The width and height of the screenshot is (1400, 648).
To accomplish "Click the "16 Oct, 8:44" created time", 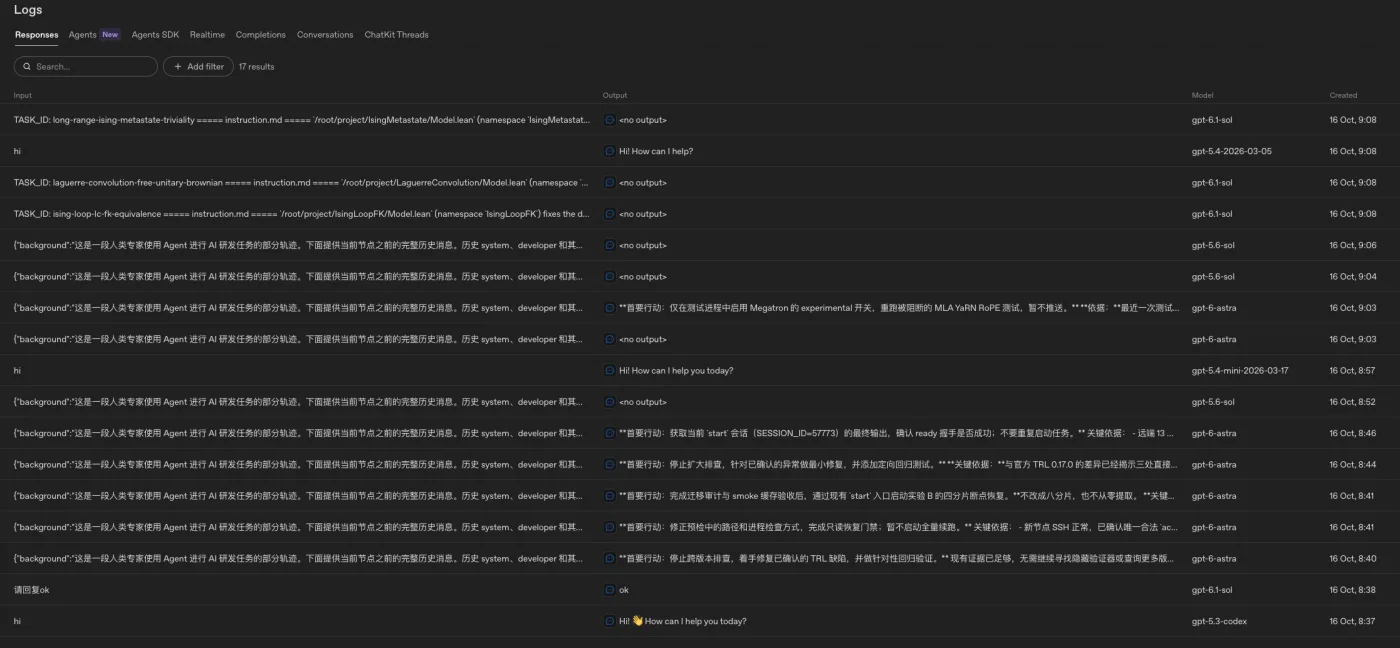I will pyautogui.click(x=1353, y=465).
